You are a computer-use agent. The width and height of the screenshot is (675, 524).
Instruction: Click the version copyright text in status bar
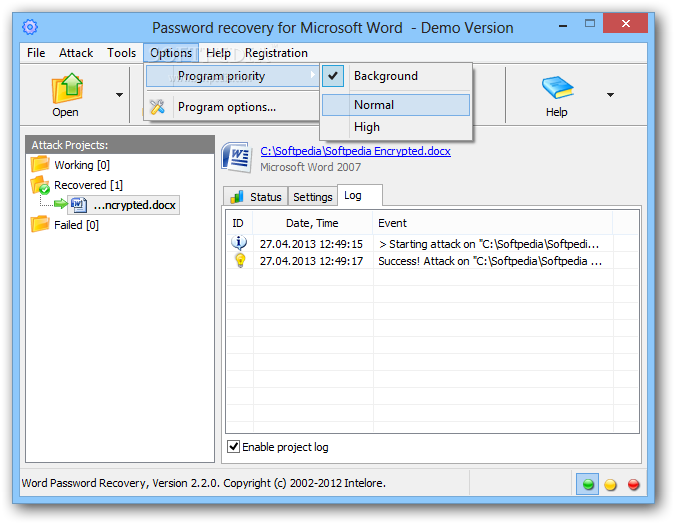click(x=204, y=483)
